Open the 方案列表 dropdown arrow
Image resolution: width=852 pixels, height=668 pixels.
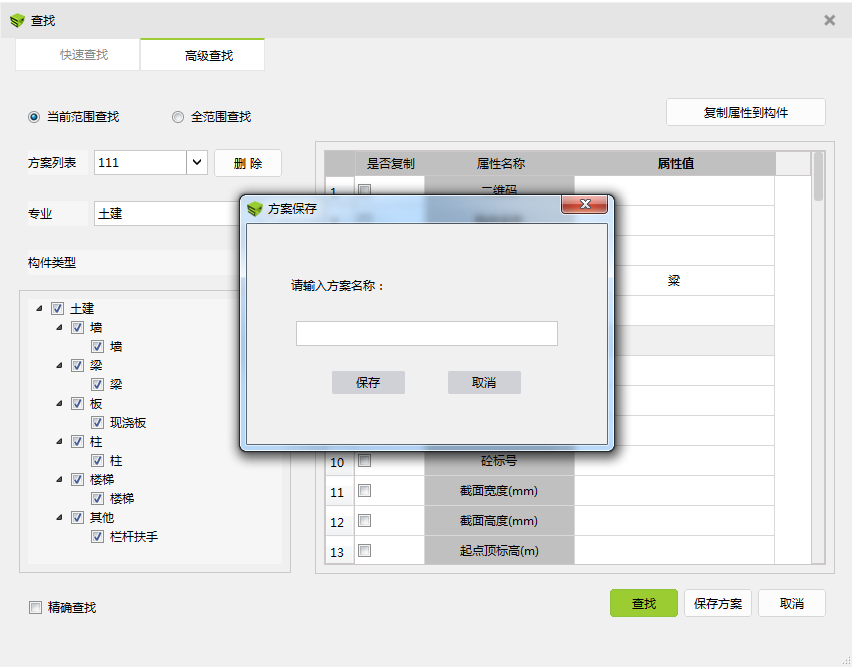click(197, 163)
